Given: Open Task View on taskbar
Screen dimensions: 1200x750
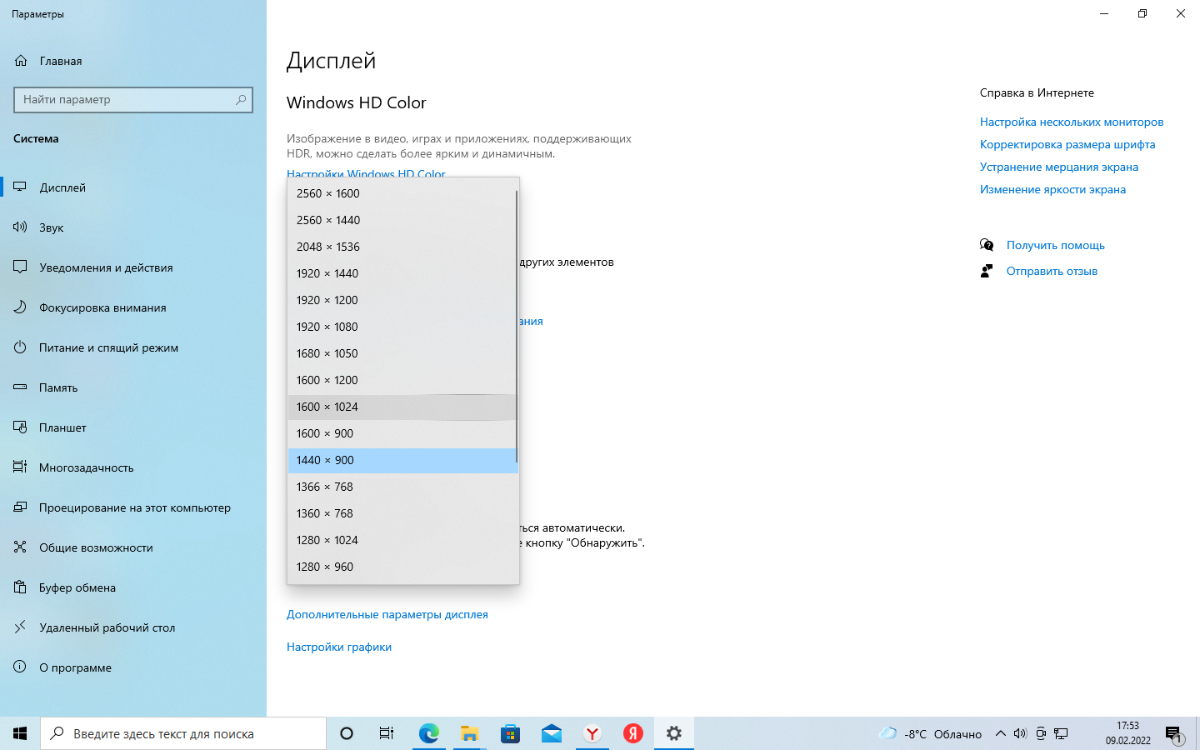Looking at the screenshot, I should click(387, 733).
